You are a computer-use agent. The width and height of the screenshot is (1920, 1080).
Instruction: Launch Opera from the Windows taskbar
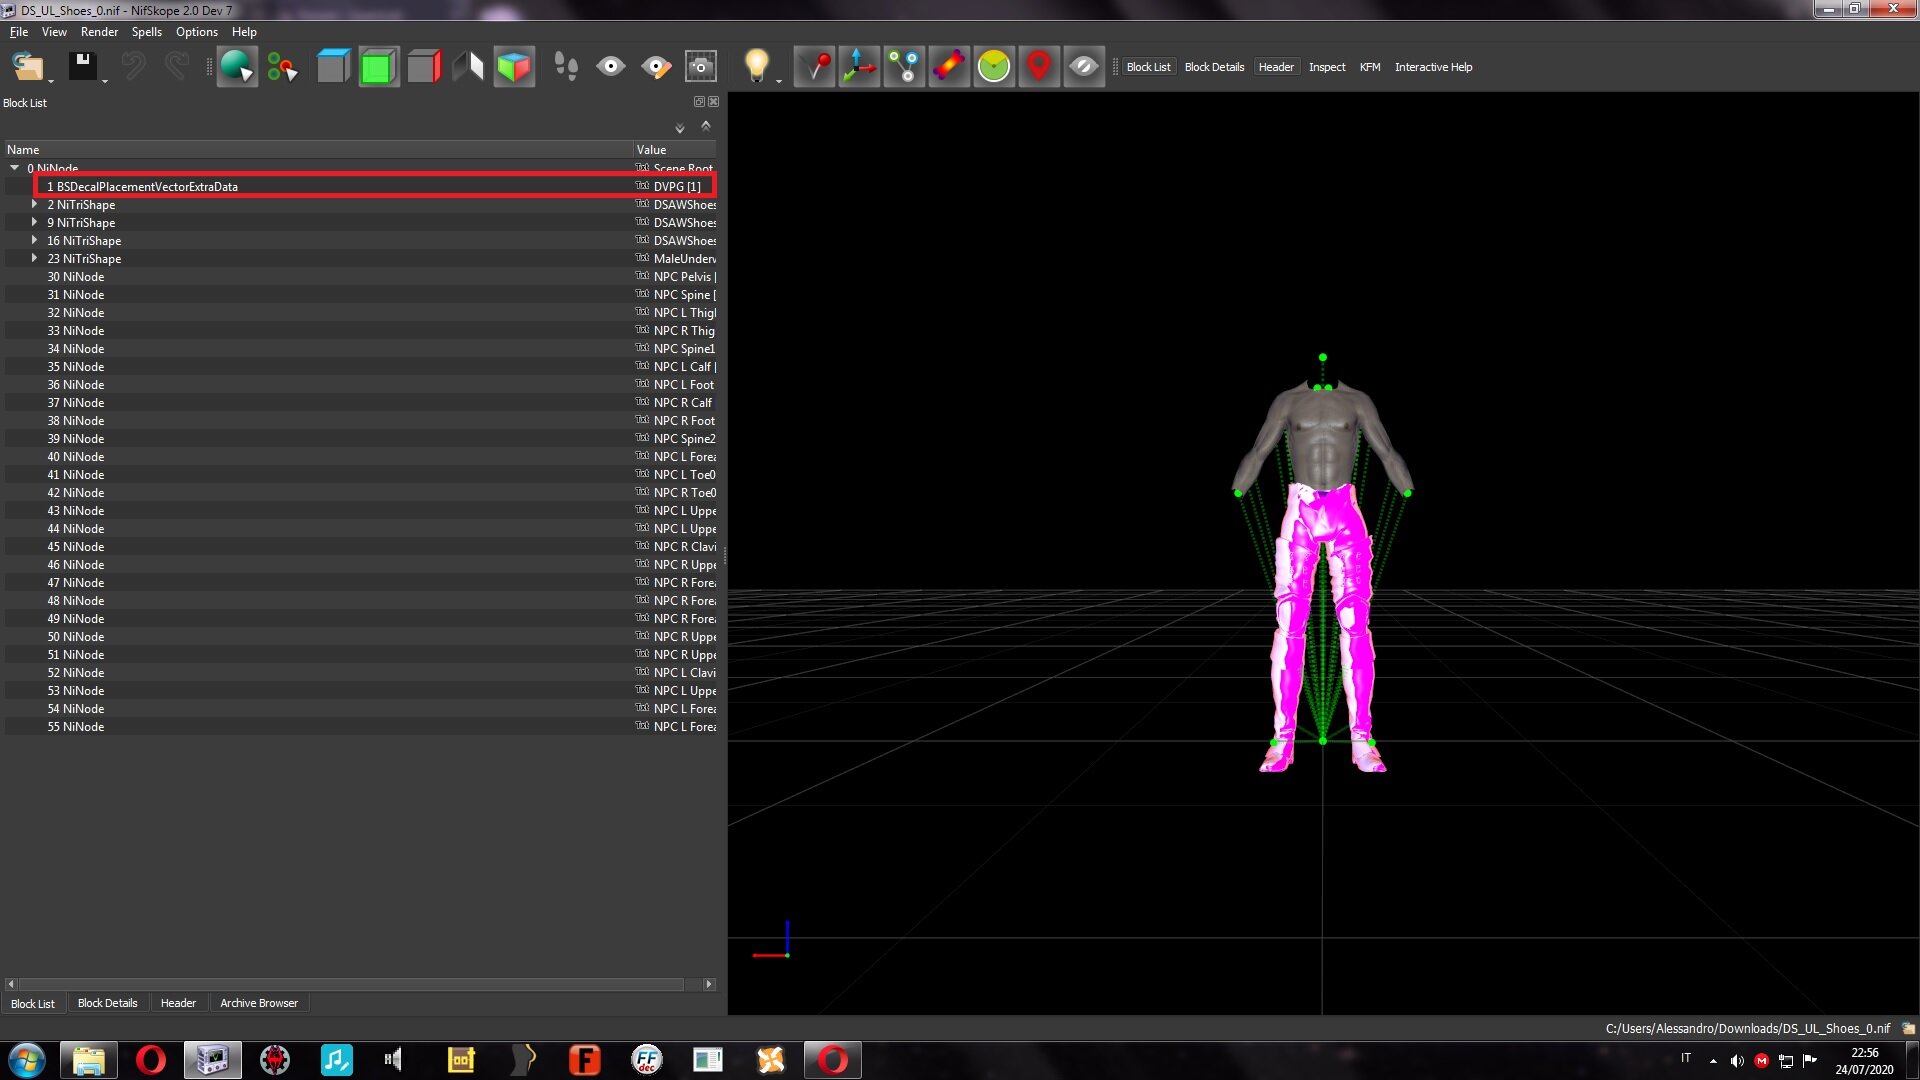point(151,1059)
